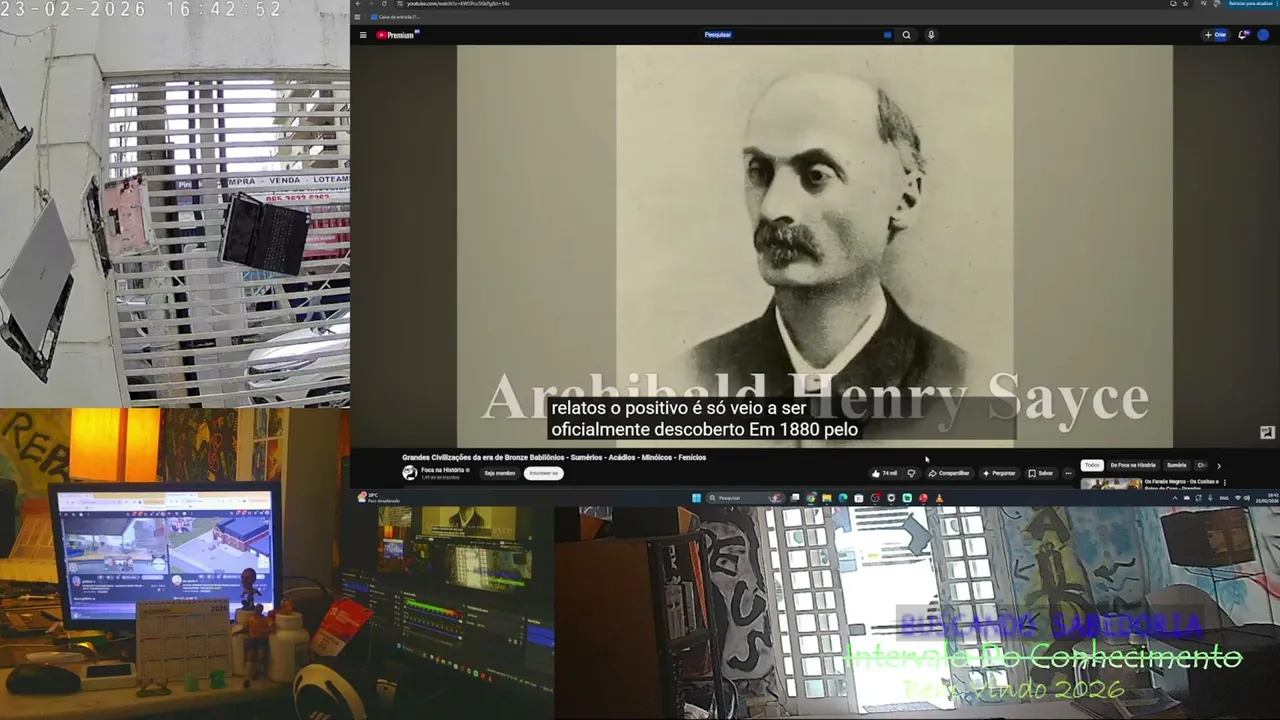
Task: Open the YouTube guide hamburger menu
Action: point(363,35)
